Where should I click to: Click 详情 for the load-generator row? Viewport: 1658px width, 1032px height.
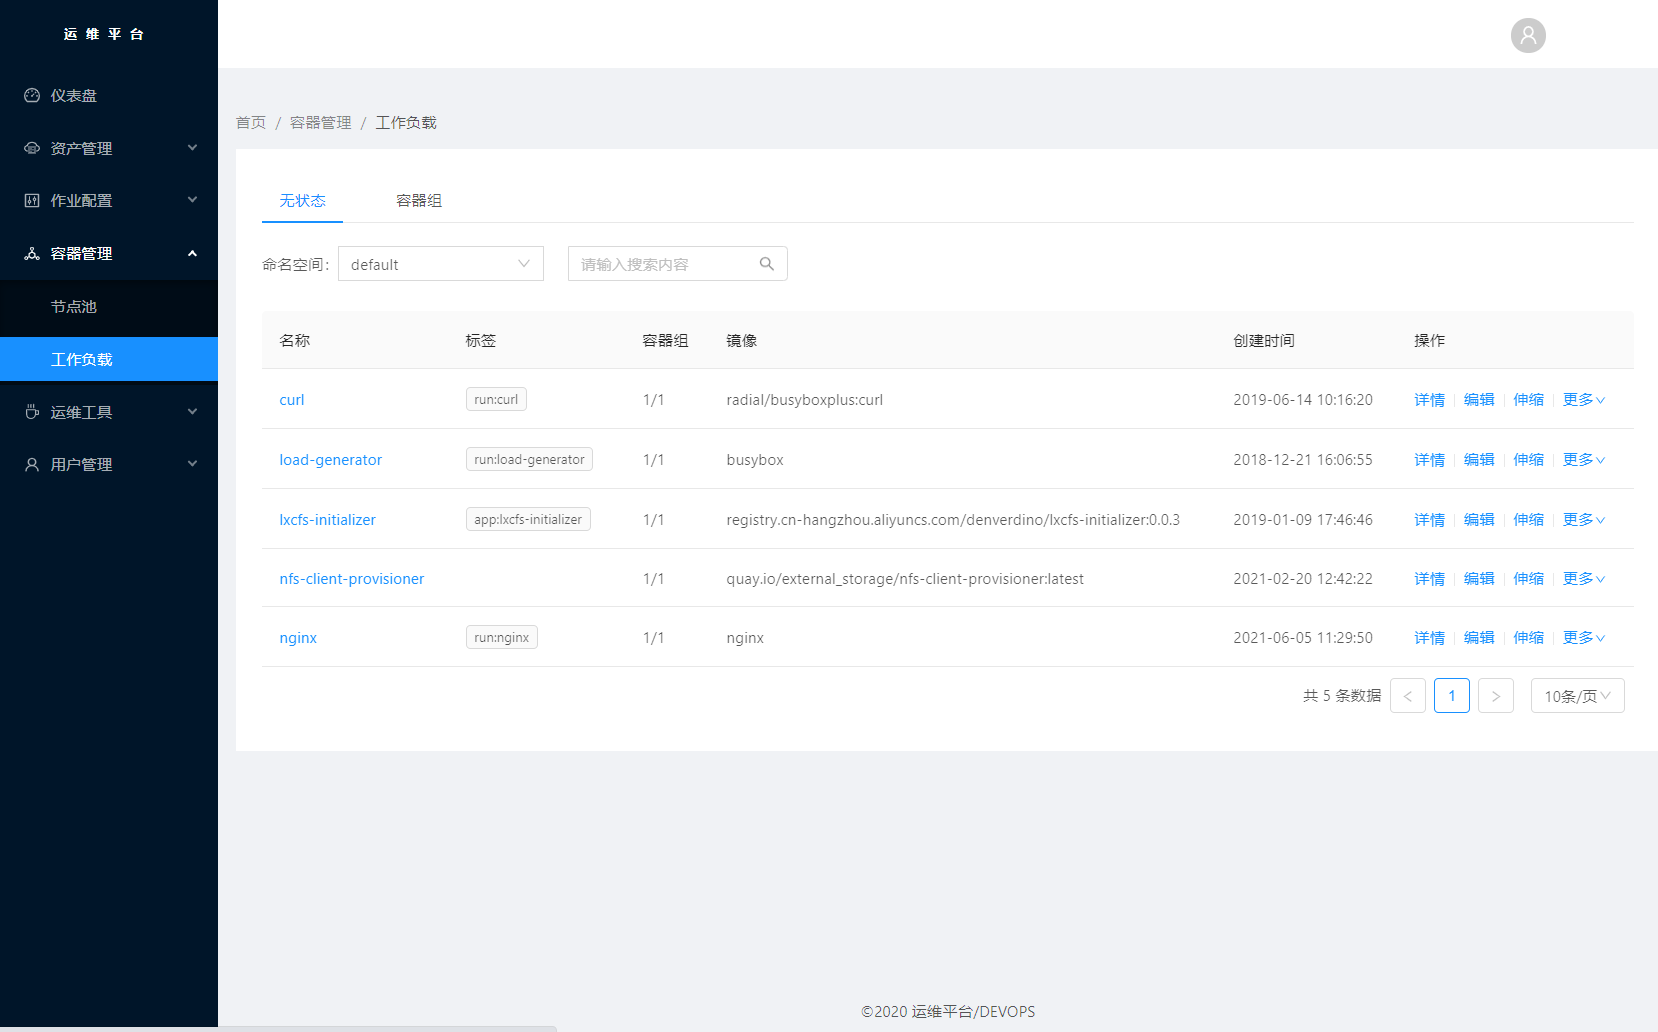click(x=1430, y=460)
